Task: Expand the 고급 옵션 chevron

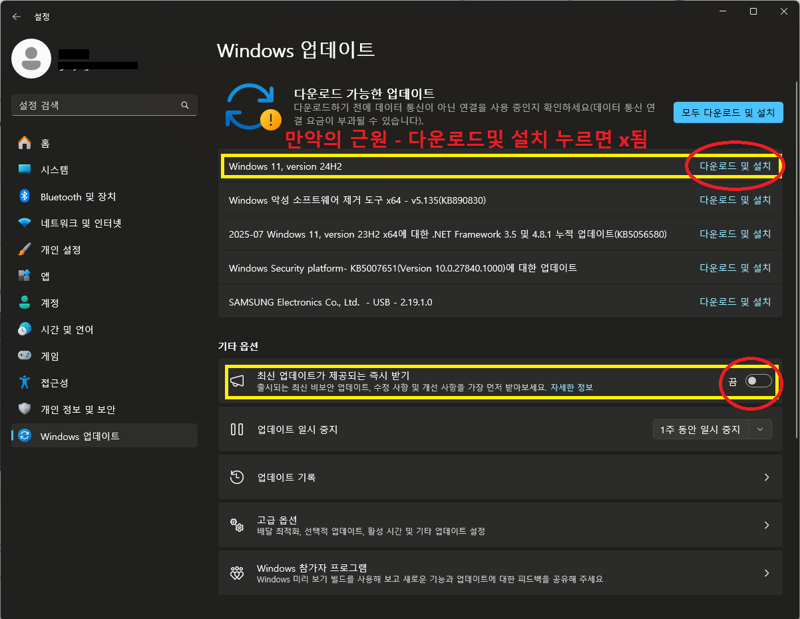Action: (766, 525)
